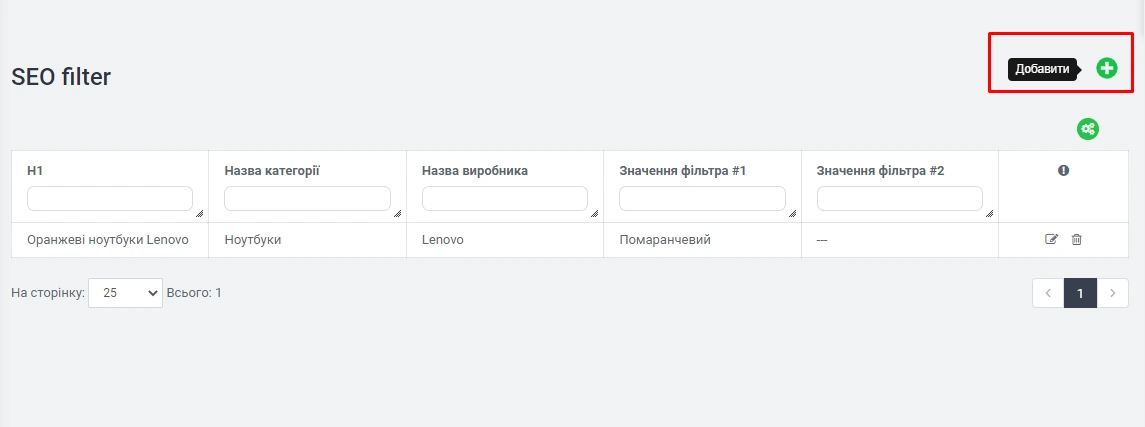Image resolution: width=1145 pixels, height=427 pixels.
Task: Open settings via green gears icon
Action: point(1088,129)
